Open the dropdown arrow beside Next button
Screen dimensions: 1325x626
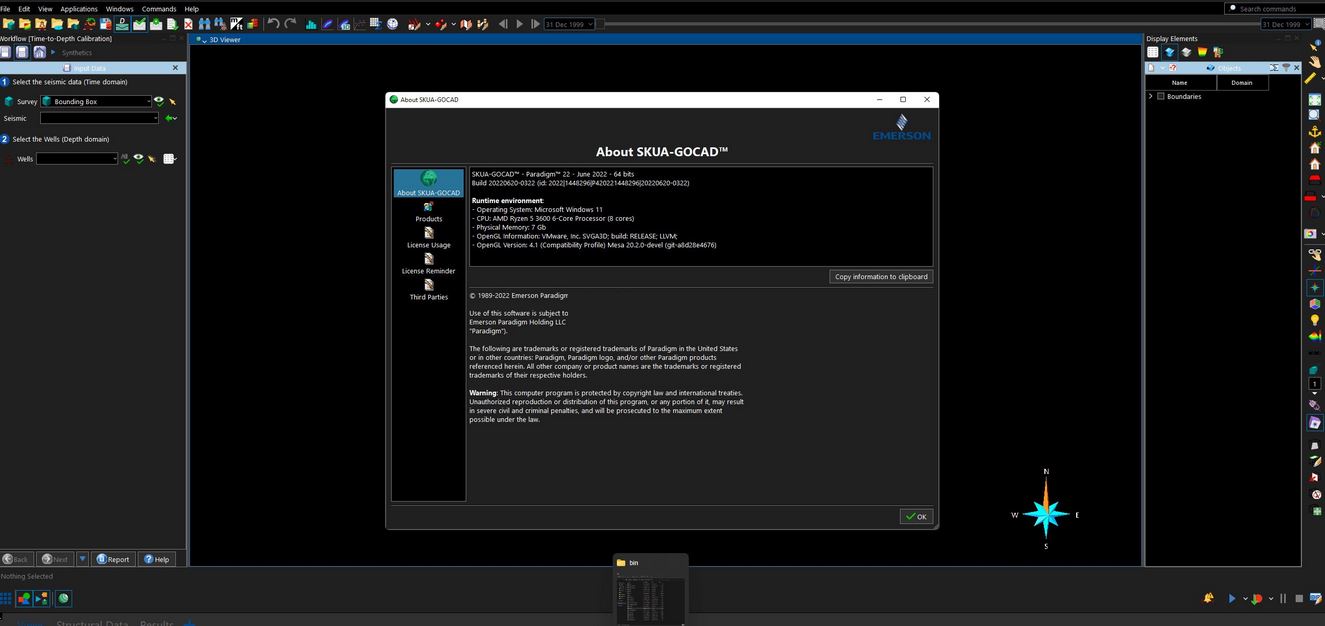(x=83, y=559)
